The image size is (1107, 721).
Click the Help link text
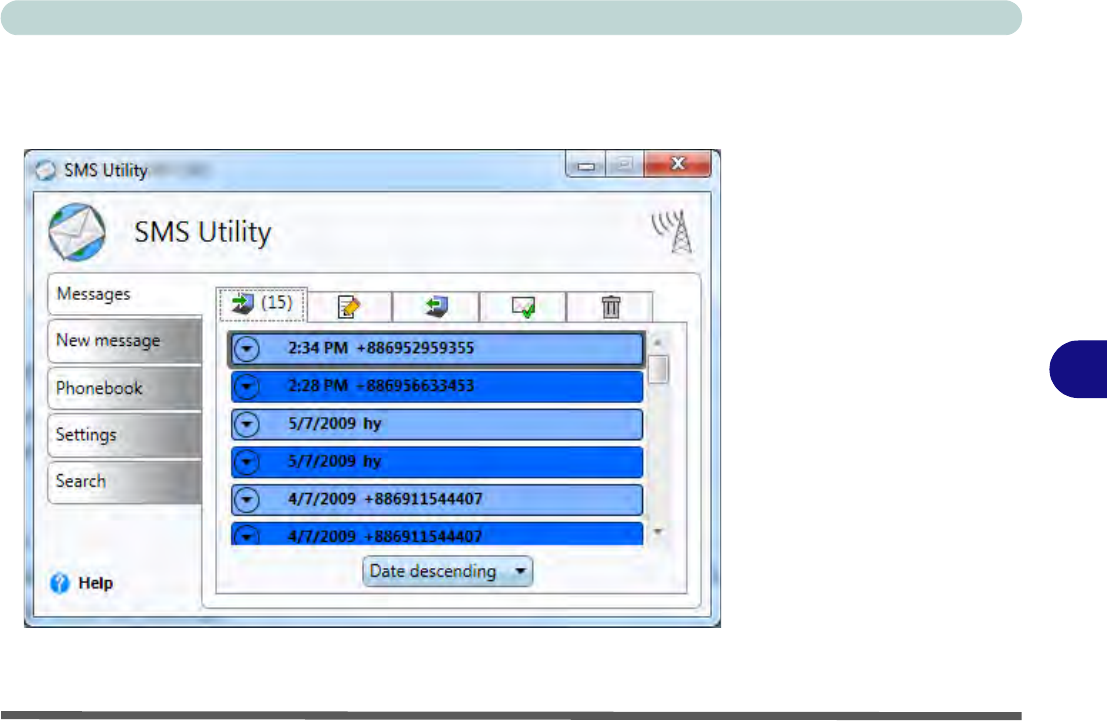click(95, 583)
